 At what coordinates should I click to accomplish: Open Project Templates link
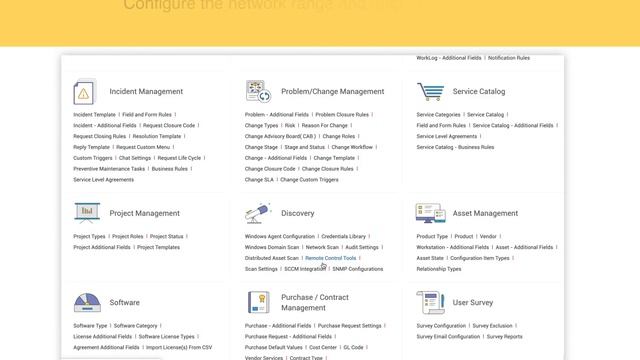click(158, 247)
